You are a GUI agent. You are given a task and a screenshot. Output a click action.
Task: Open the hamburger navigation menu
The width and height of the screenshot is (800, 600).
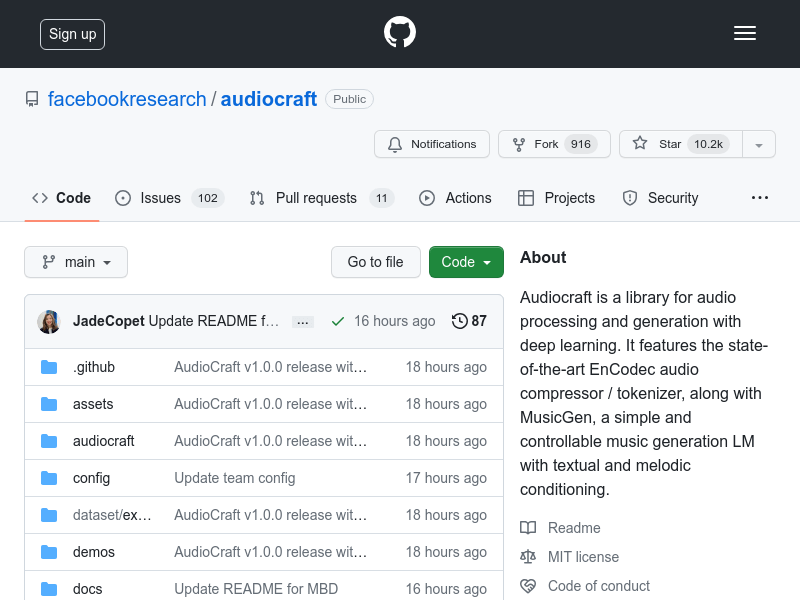tap(745, 33)
